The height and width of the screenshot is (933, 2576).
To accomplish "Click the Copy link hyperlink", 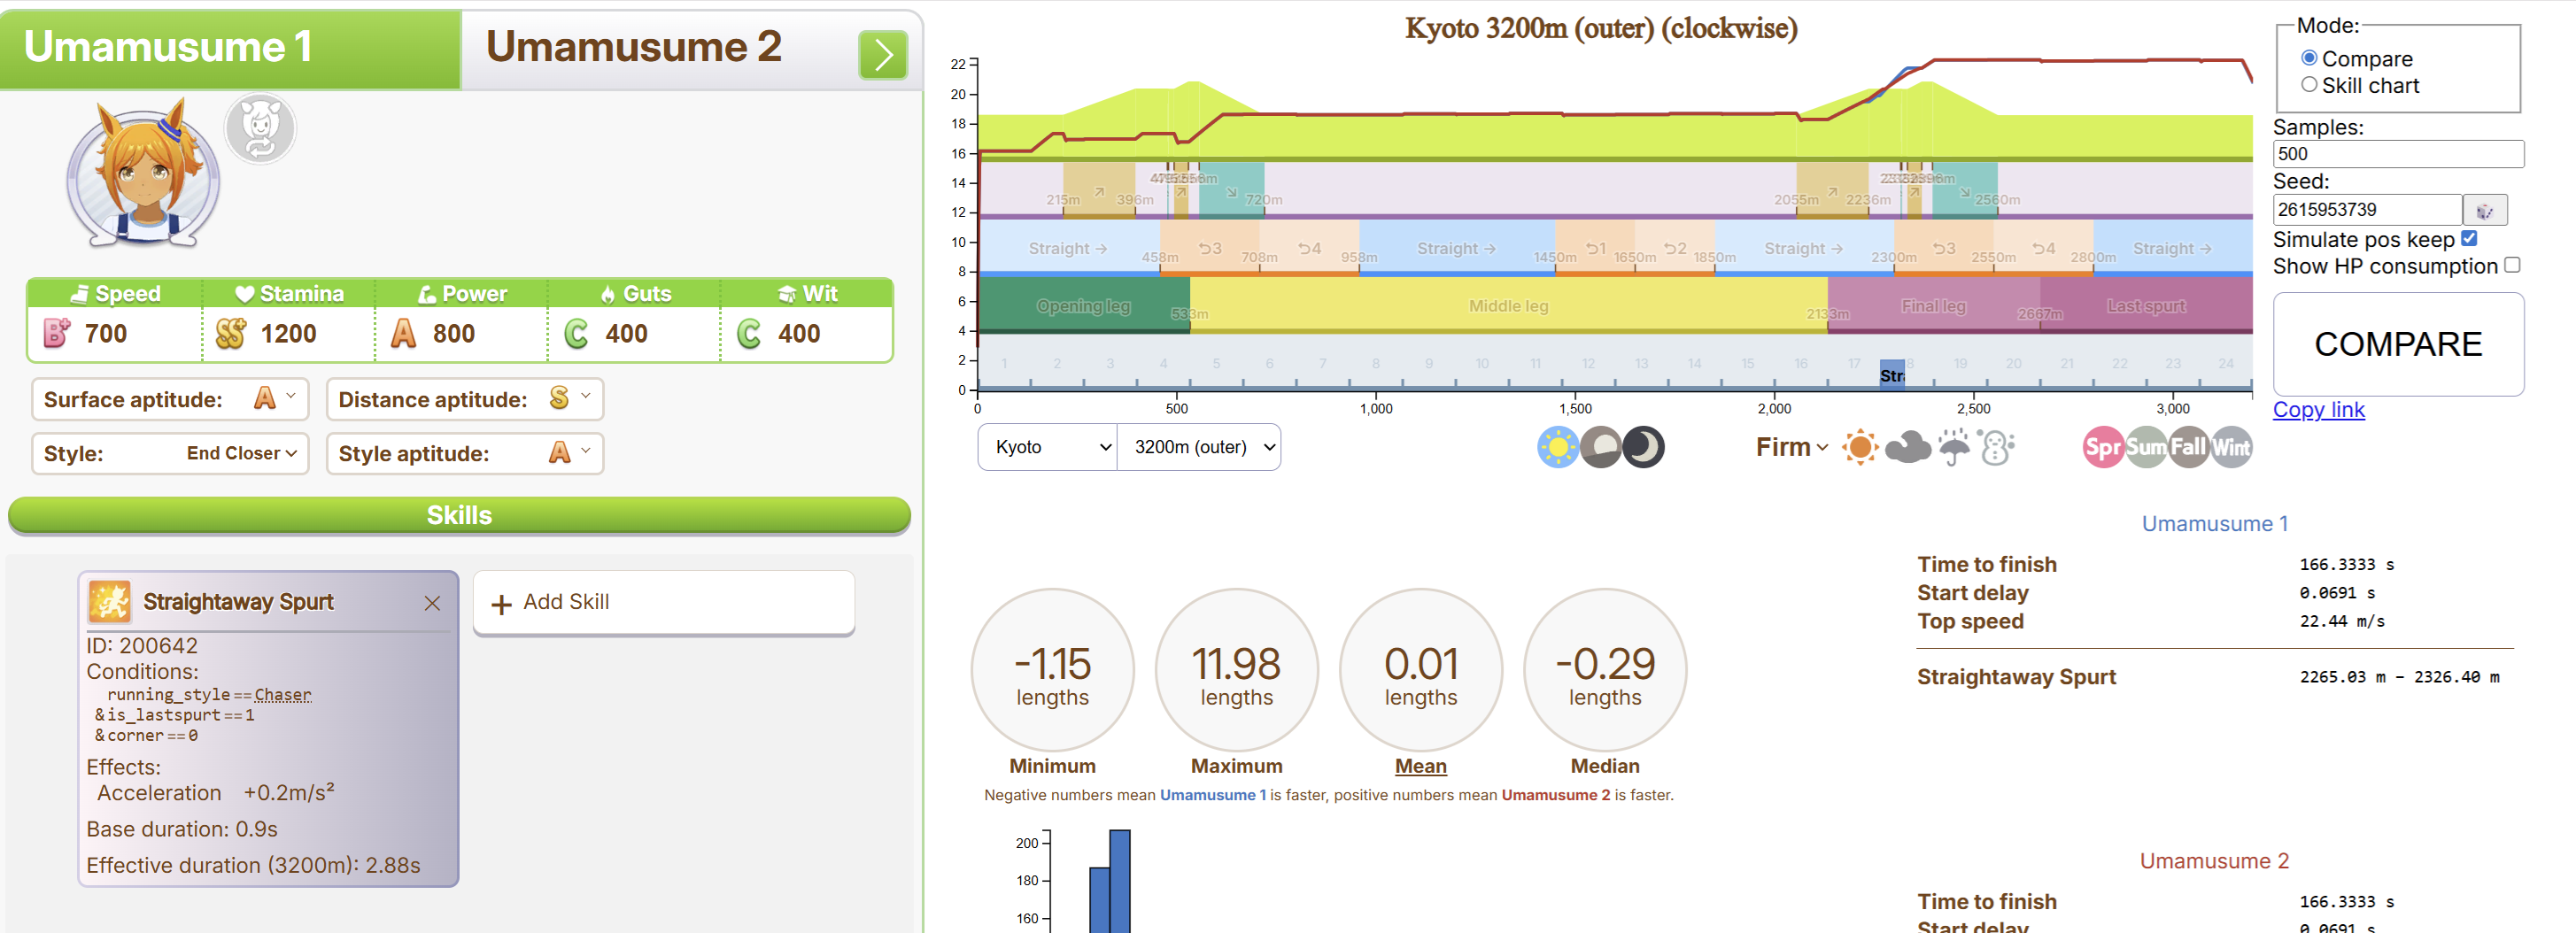I will [2318, 409].
